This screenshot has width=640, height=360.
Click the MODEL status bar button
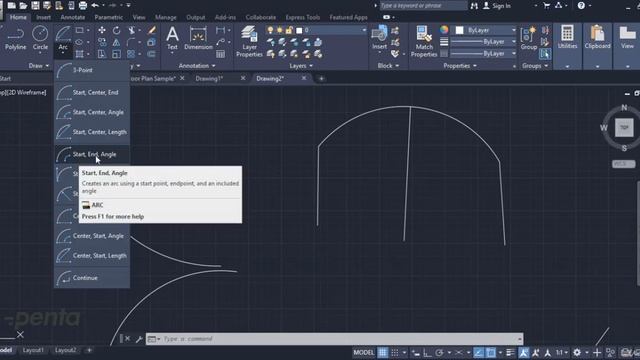pos(363,352)
